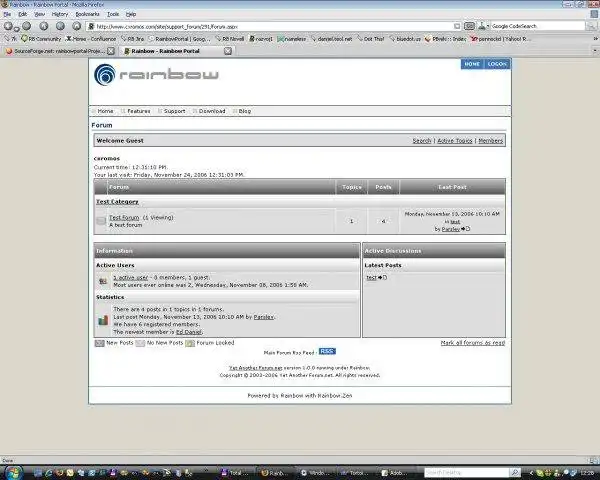Viewport: 600px width, 480px height.
Task: Click the feed icon inside the address bar
Action: [x=457, y=26]
